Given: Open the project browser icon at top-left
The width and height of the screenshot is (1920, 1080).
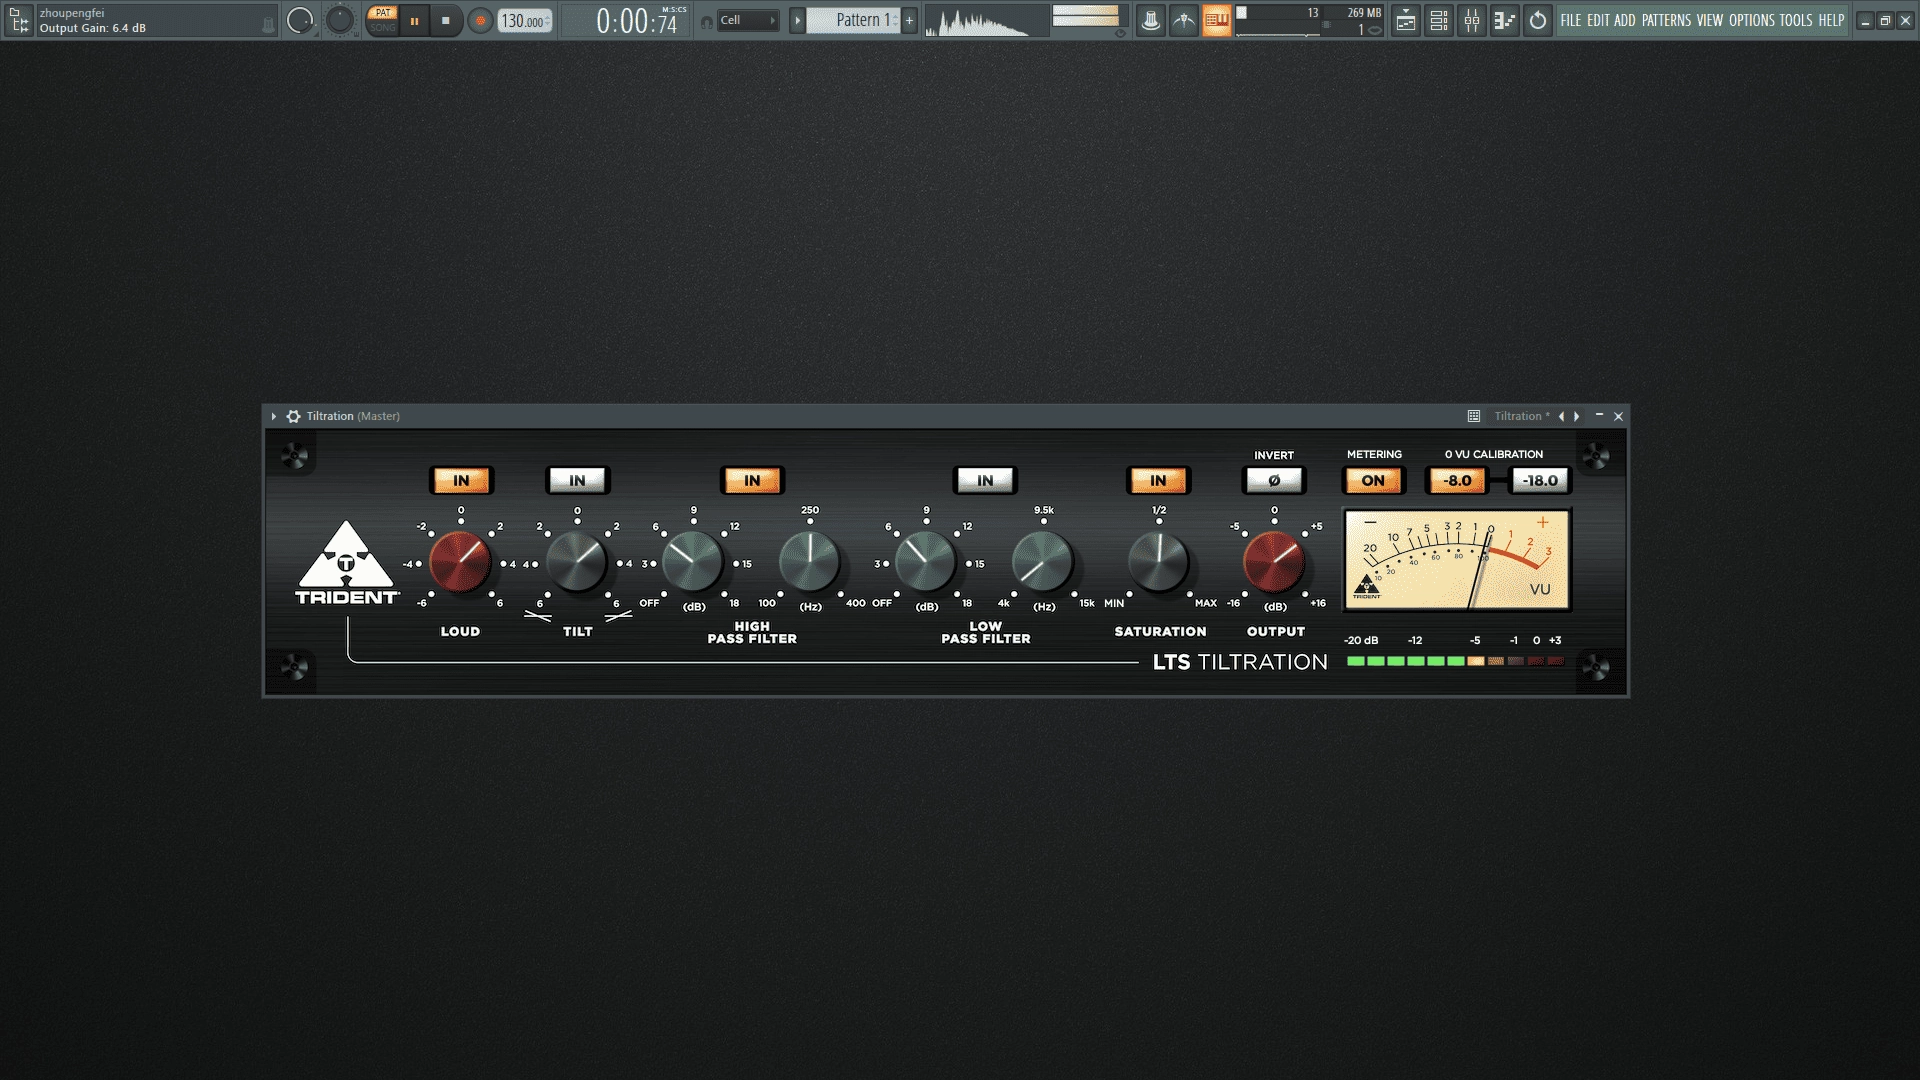Looking at the screenshot, I should coord(18,20).
